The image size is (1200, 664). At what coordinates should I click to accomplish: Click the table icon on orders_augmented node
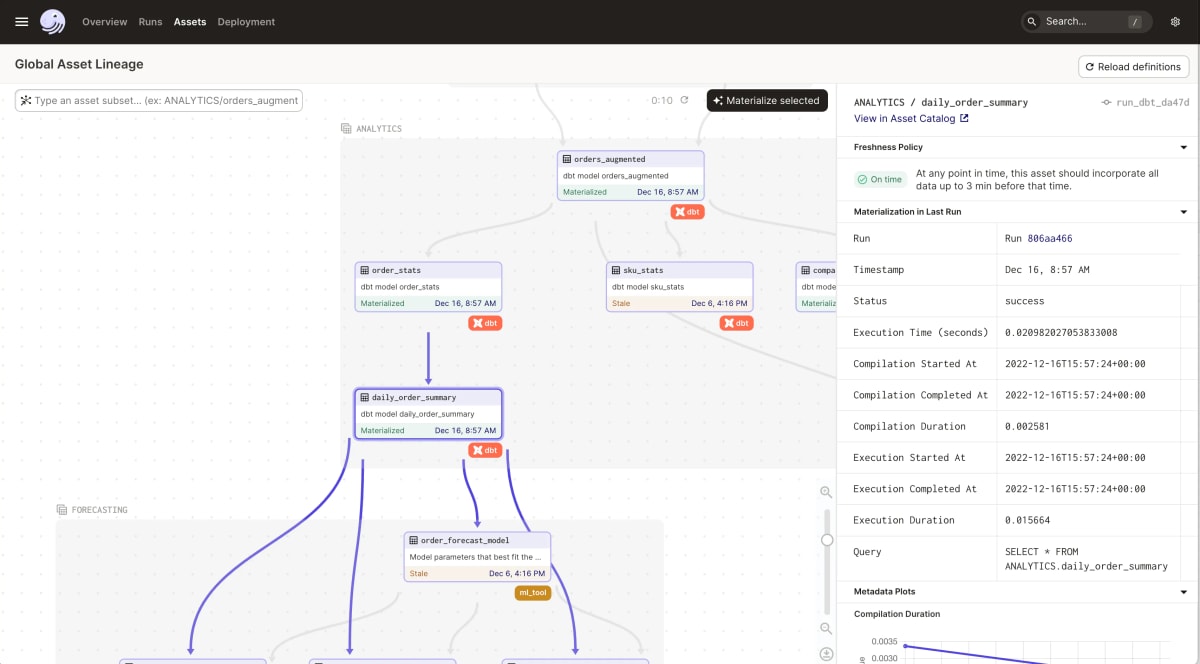[567, 159]
